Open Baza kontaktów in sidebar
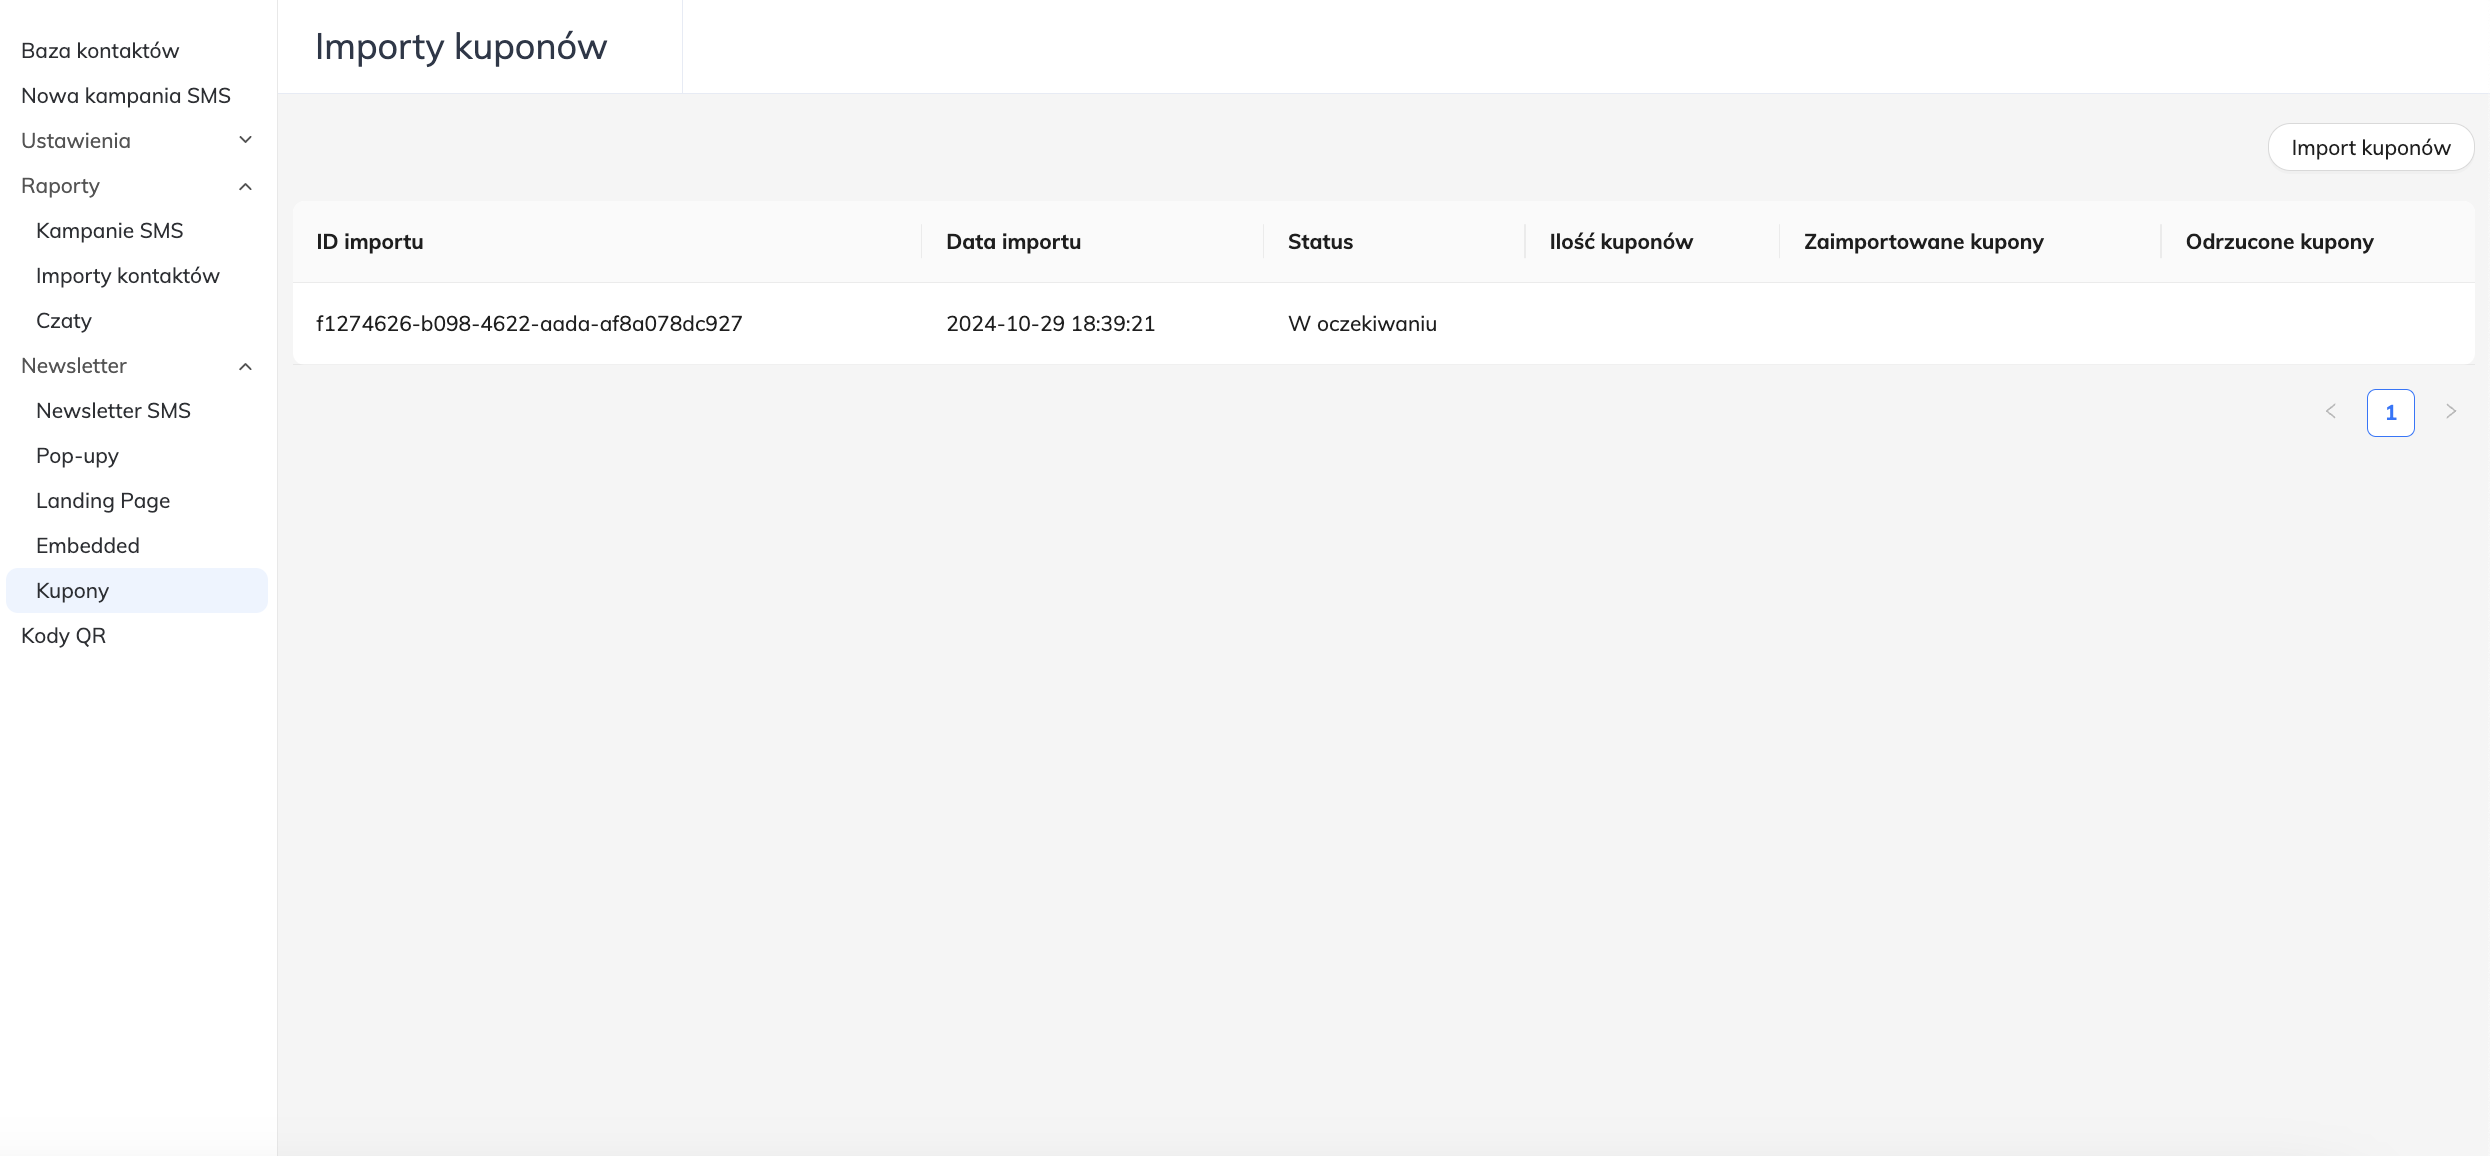The width and height of the screenshot is (2490, 1156). pyautogui.click(x=100, y=50)
